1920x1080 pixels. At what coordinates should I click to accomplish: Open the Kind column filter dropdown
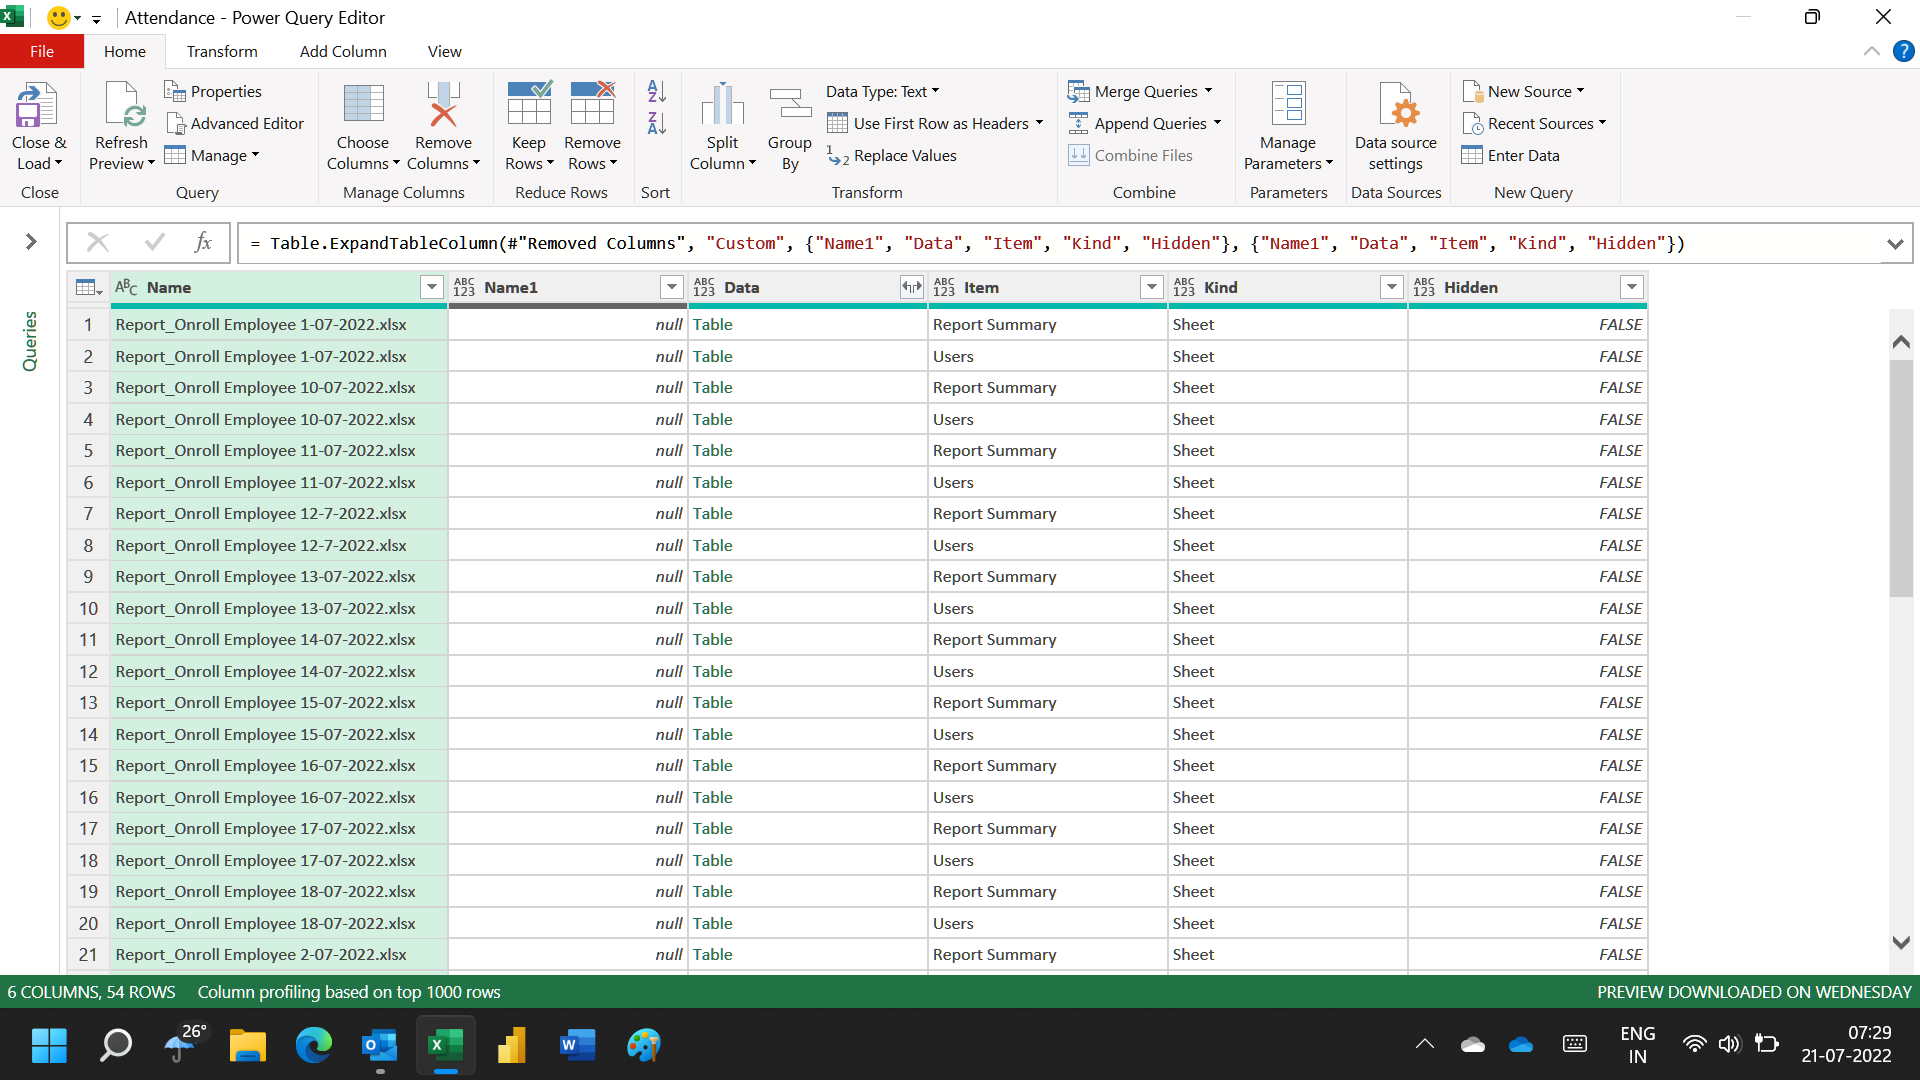click(x=1391, y=287)
